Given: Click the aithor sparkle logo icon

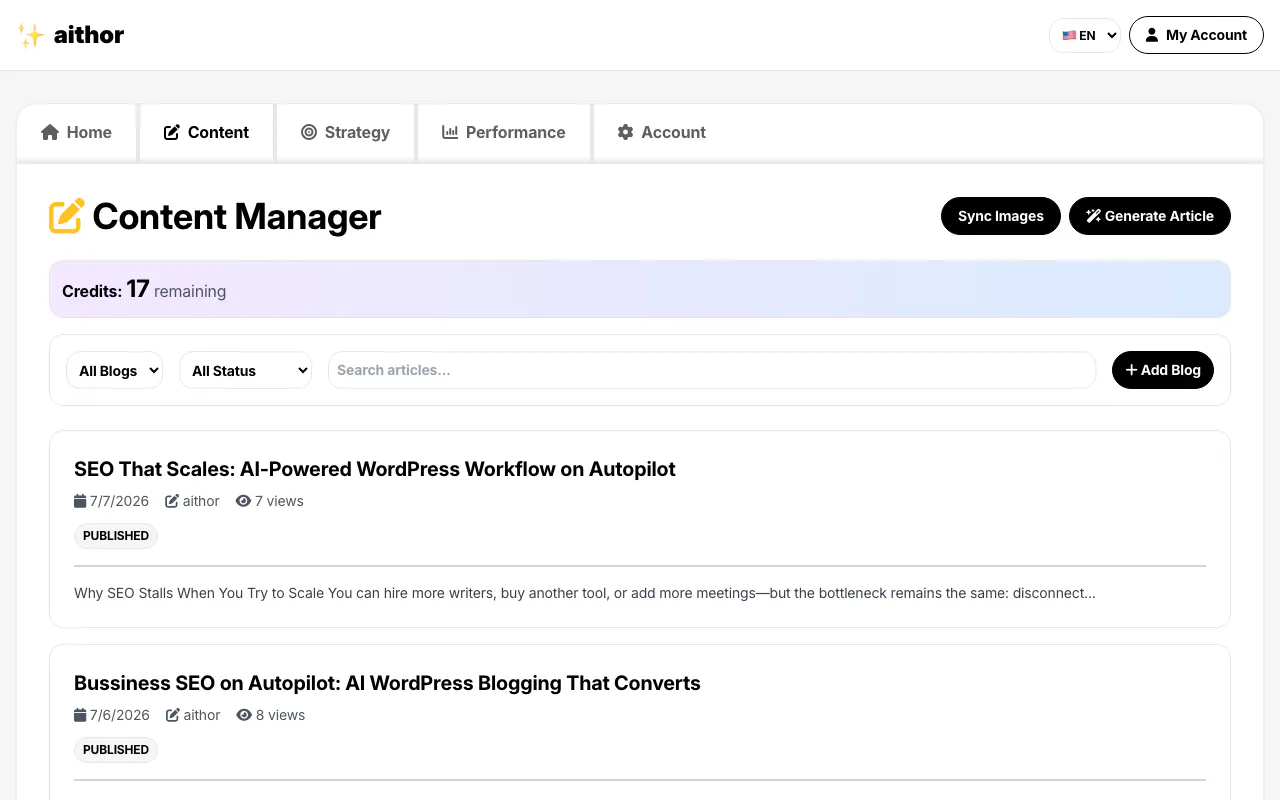Looking at the screenshot, I should pyautogui.click(x=31, y=36).
